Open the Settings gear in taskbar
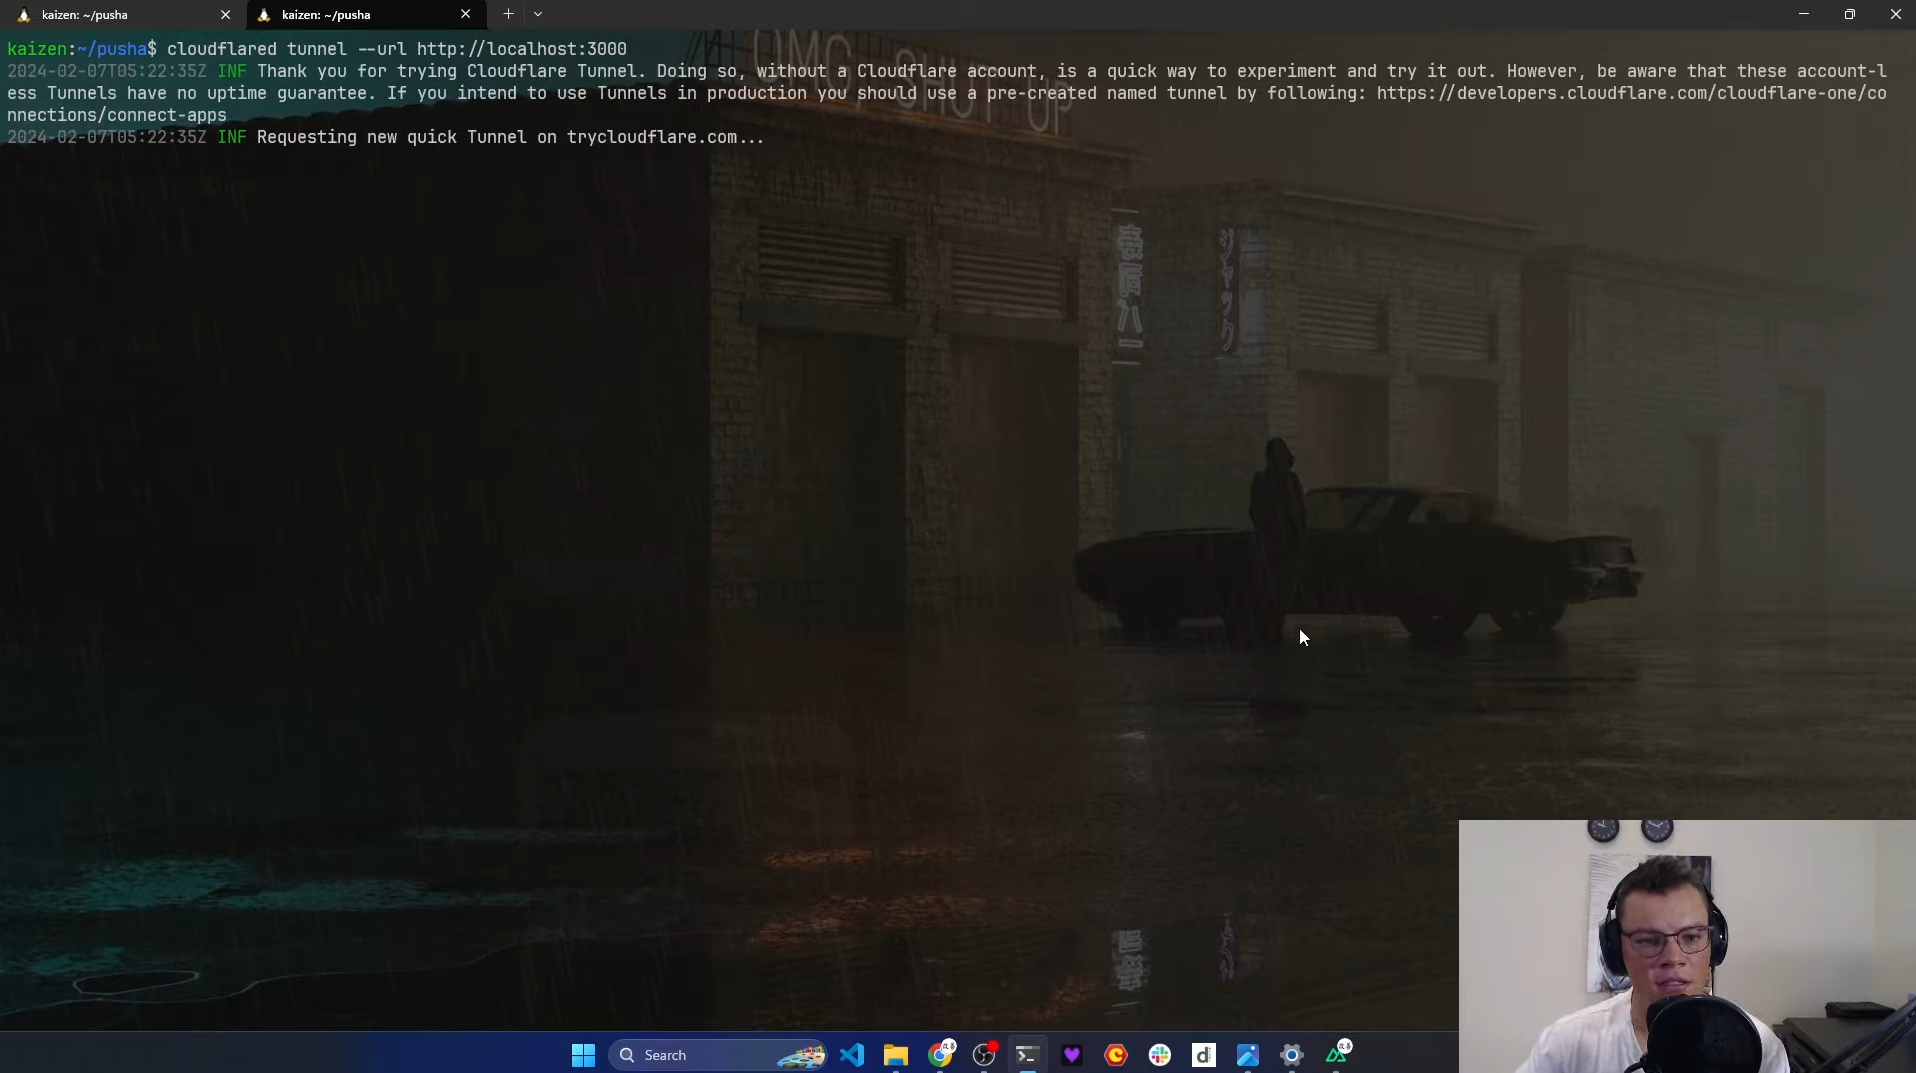The image size is (1916, 1073). click(x=1292, y=1055)
